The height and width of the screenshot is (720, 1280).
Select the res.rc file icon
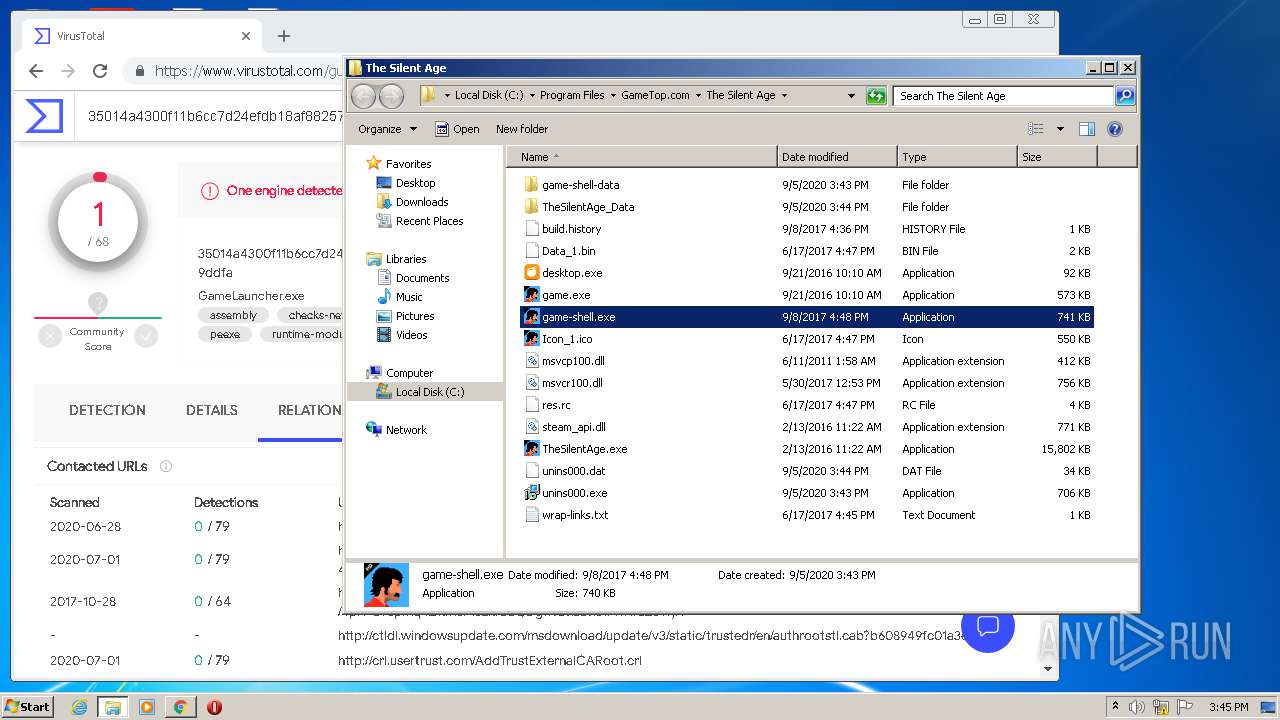pos(532,405)
